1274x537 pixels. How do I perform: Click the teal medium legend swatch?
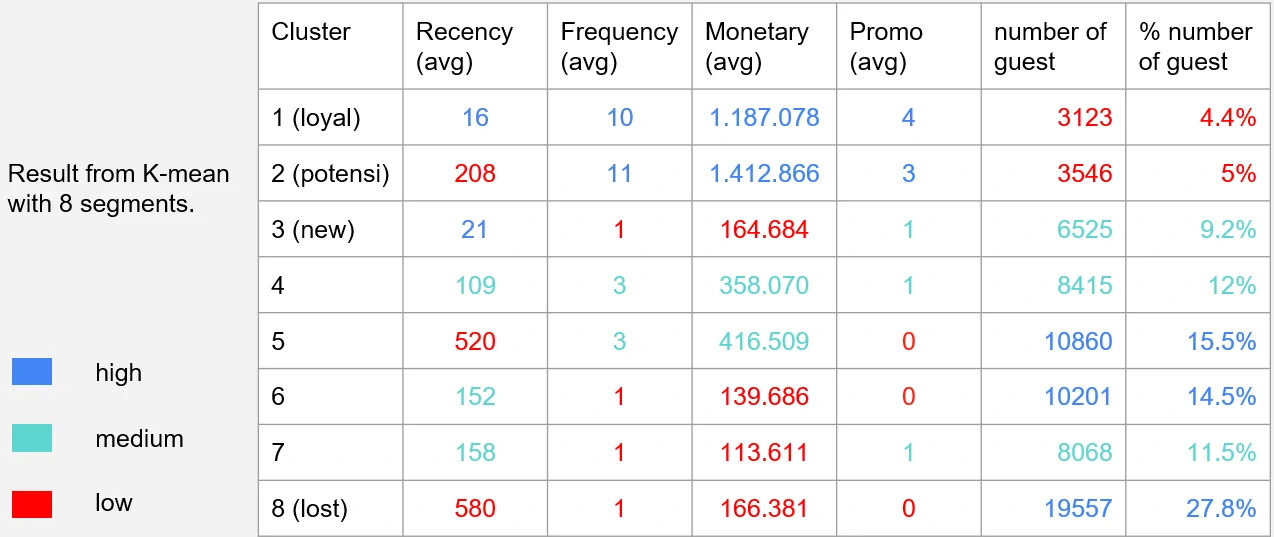[x=31, y=438]
